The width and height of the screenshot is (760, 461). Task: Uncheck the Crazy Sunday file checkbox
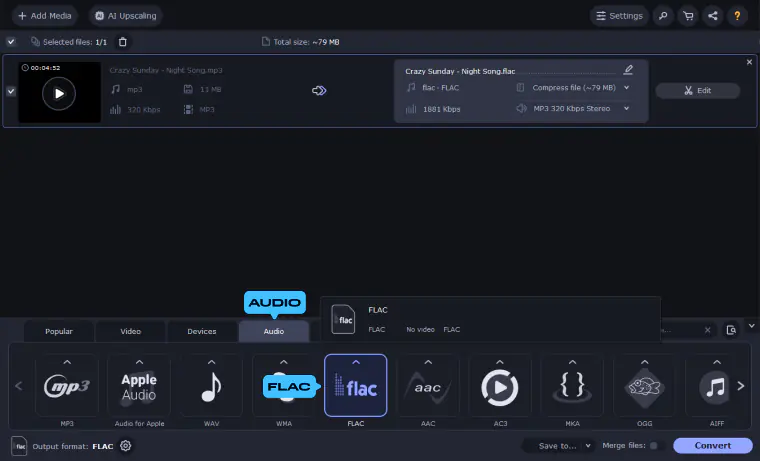click(11, 91)
